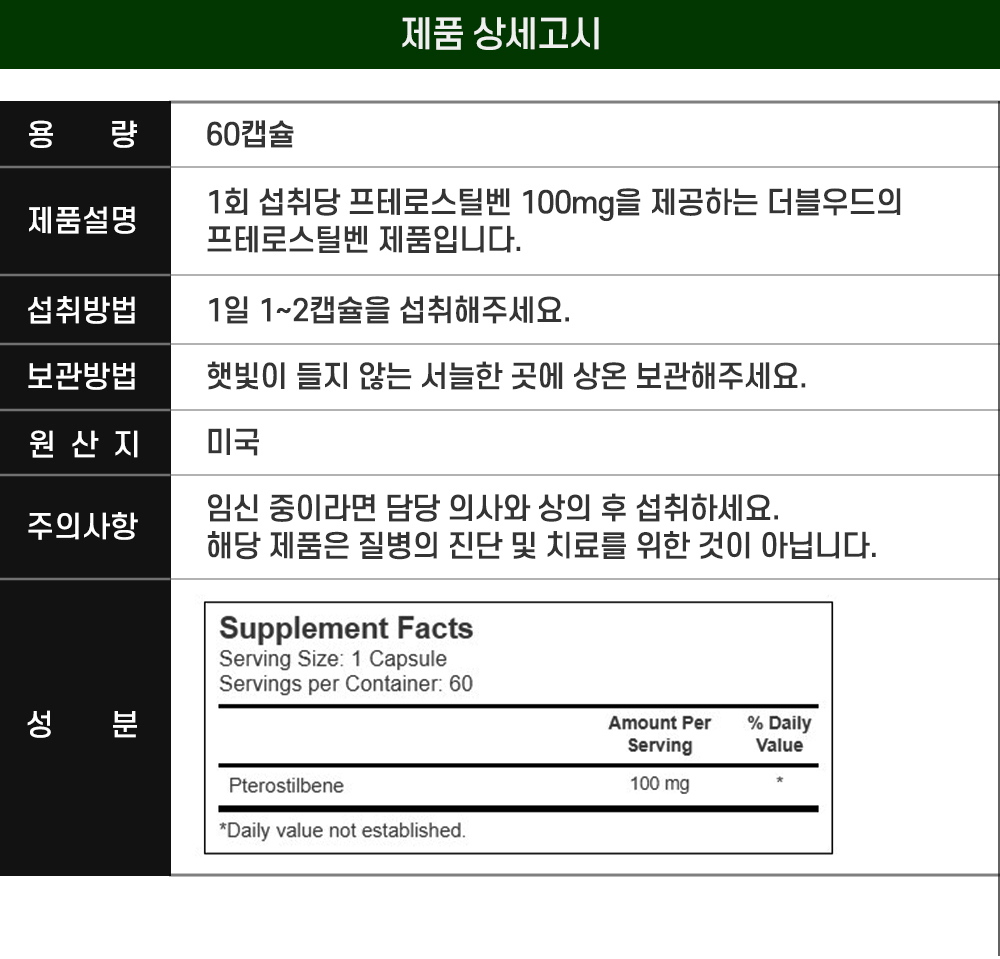The height and width of the screenshot is (959, 1000).
Task: Click the 제품설명 row label
Action: 84,221
